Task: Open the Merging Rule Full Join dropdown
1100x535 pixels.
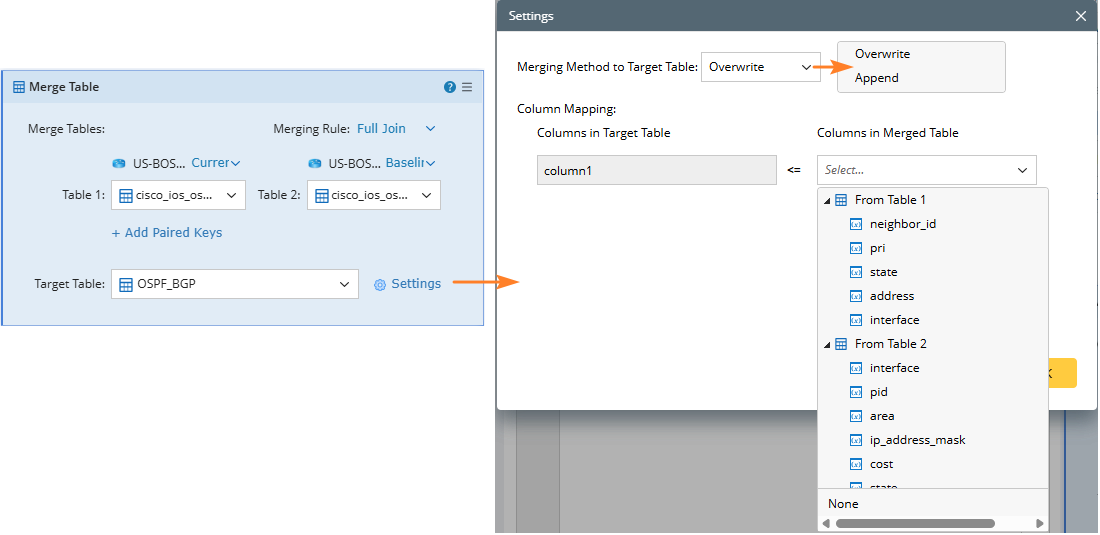Action: pos(430,129)
